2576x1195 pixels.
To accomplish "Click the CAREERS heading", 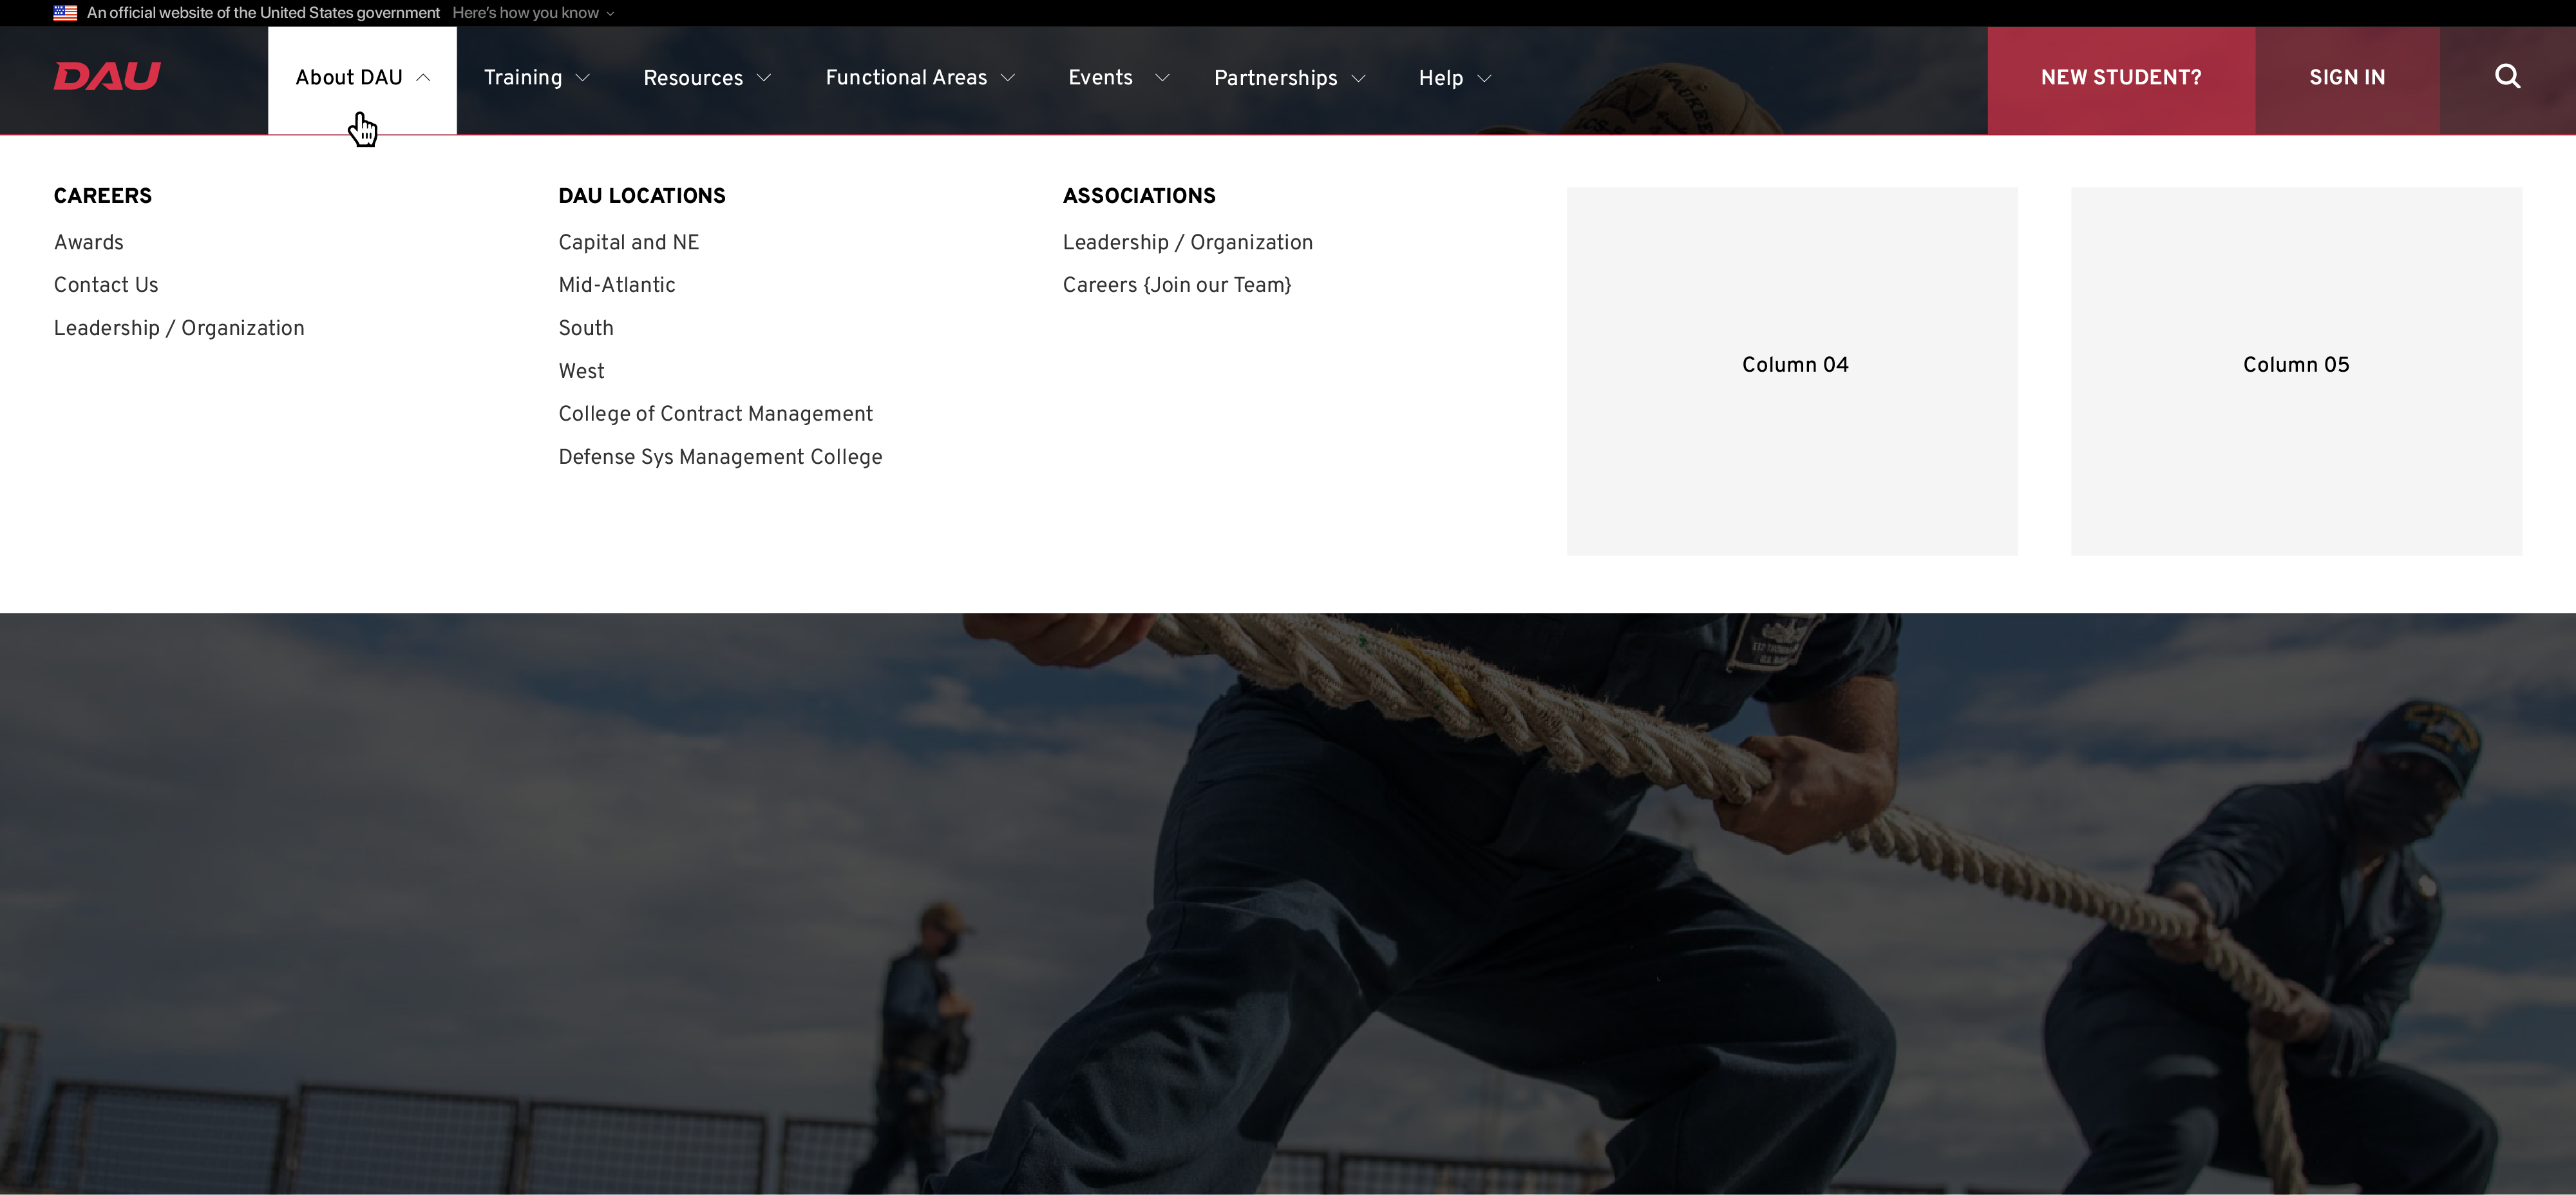I will click(x=103, y=196).
